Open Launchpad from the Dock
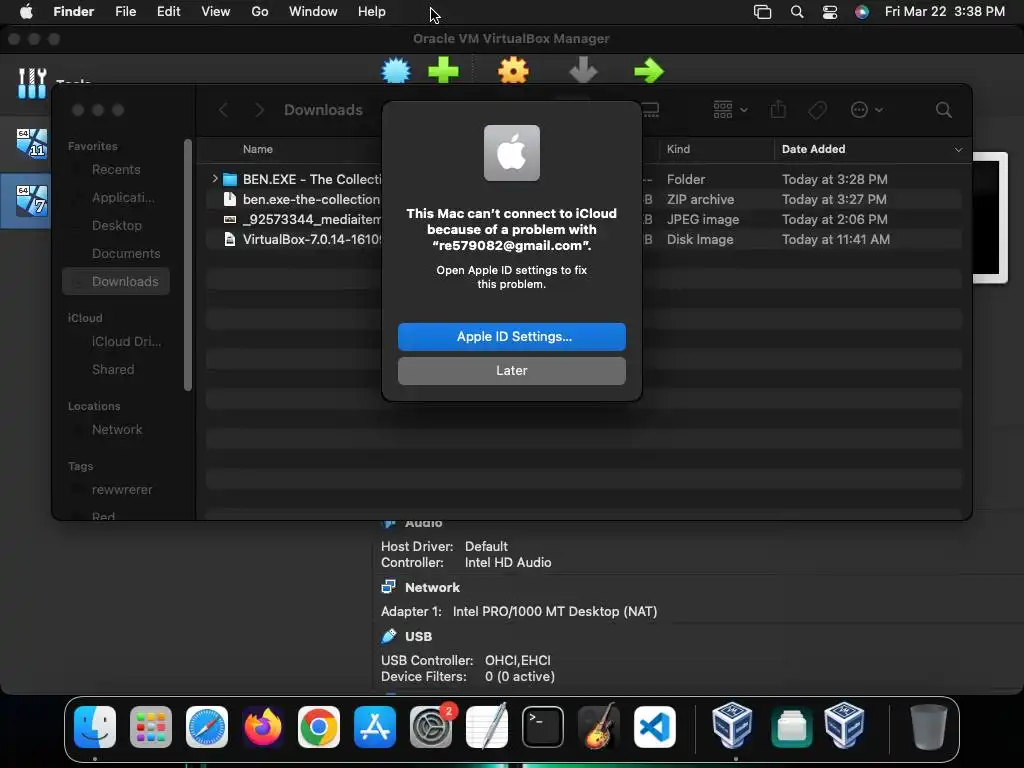 click(x=151, y=727)
